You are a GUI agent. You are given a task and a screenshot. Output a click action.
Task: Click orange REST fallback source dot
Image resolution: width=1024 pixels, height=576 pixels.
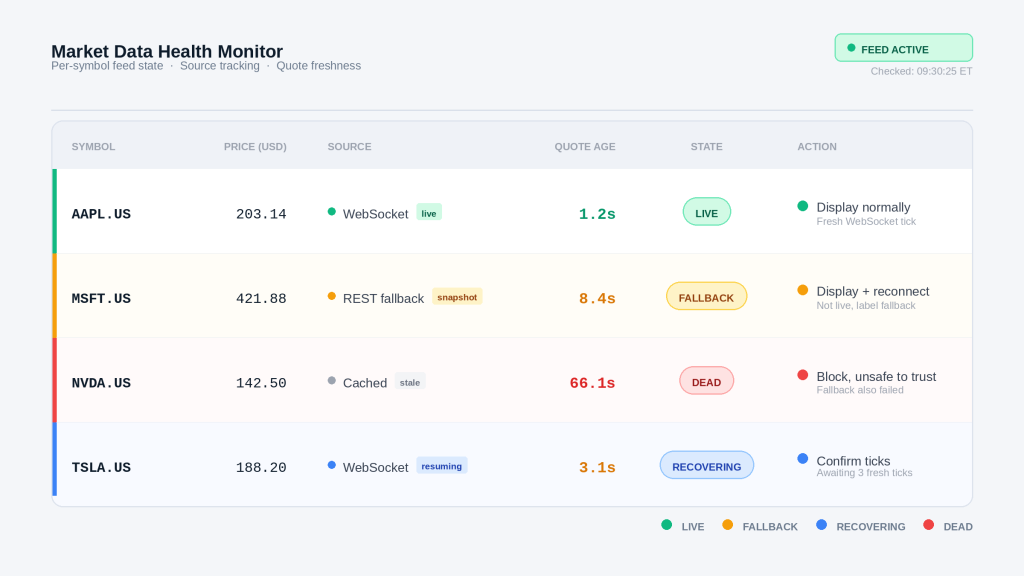click(332, 296)
